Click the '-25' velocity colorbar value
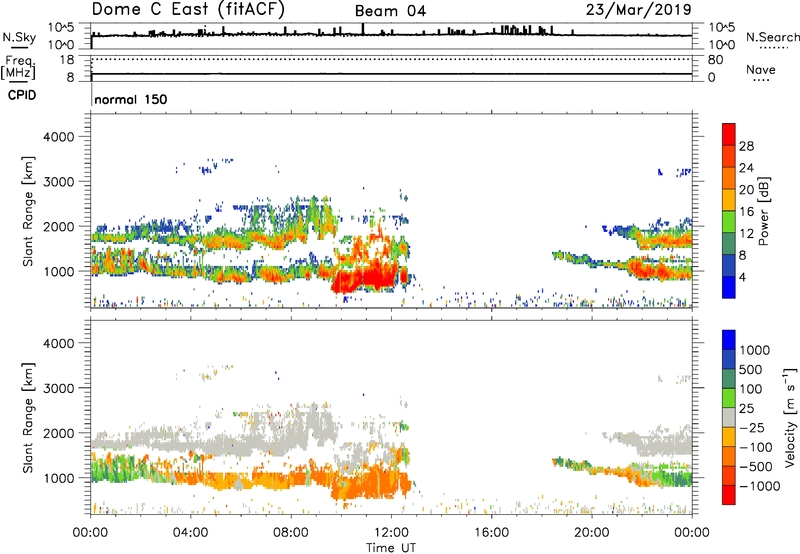 752,428
